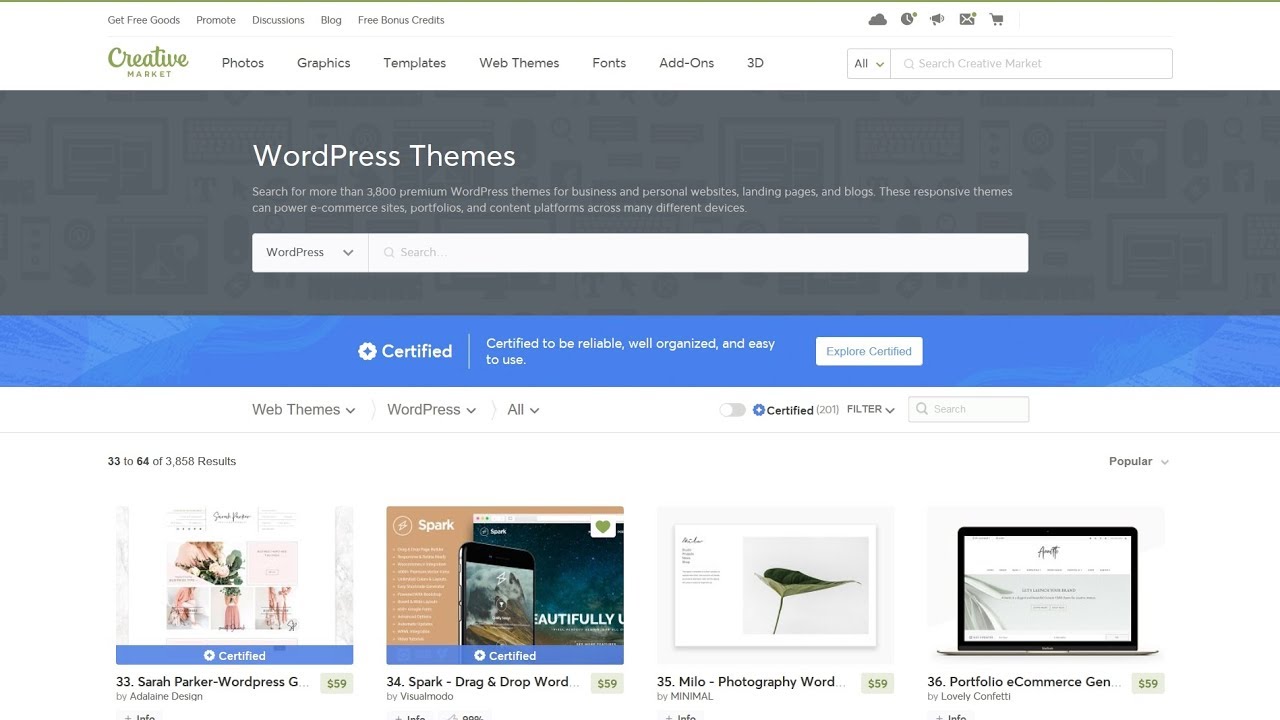Open the All category dropdown in top search
1280x720 pixels.
868,63
